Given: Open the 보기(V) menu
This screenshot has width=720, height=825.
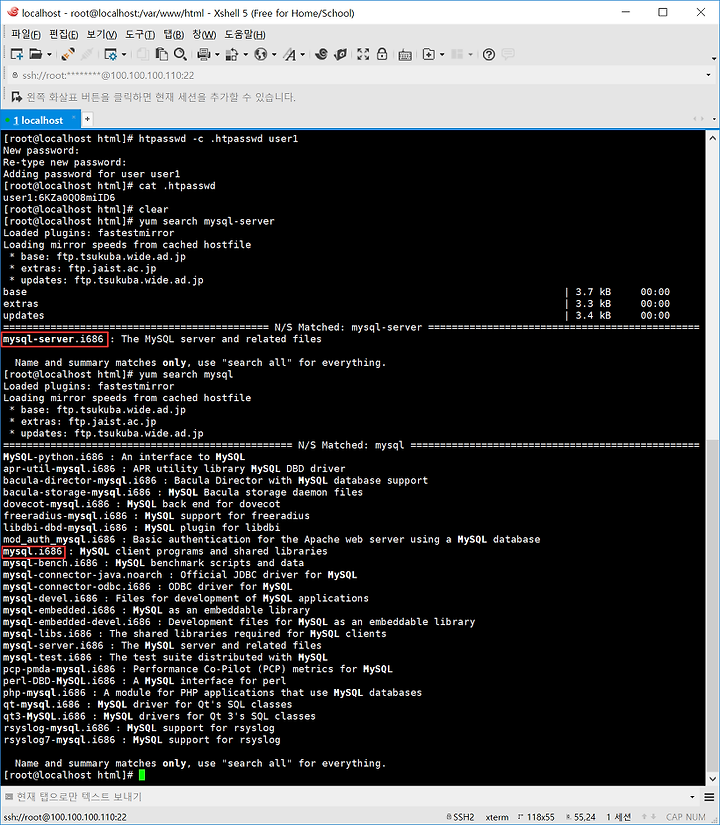Looking at the screenshot, I should coord(102,35).
